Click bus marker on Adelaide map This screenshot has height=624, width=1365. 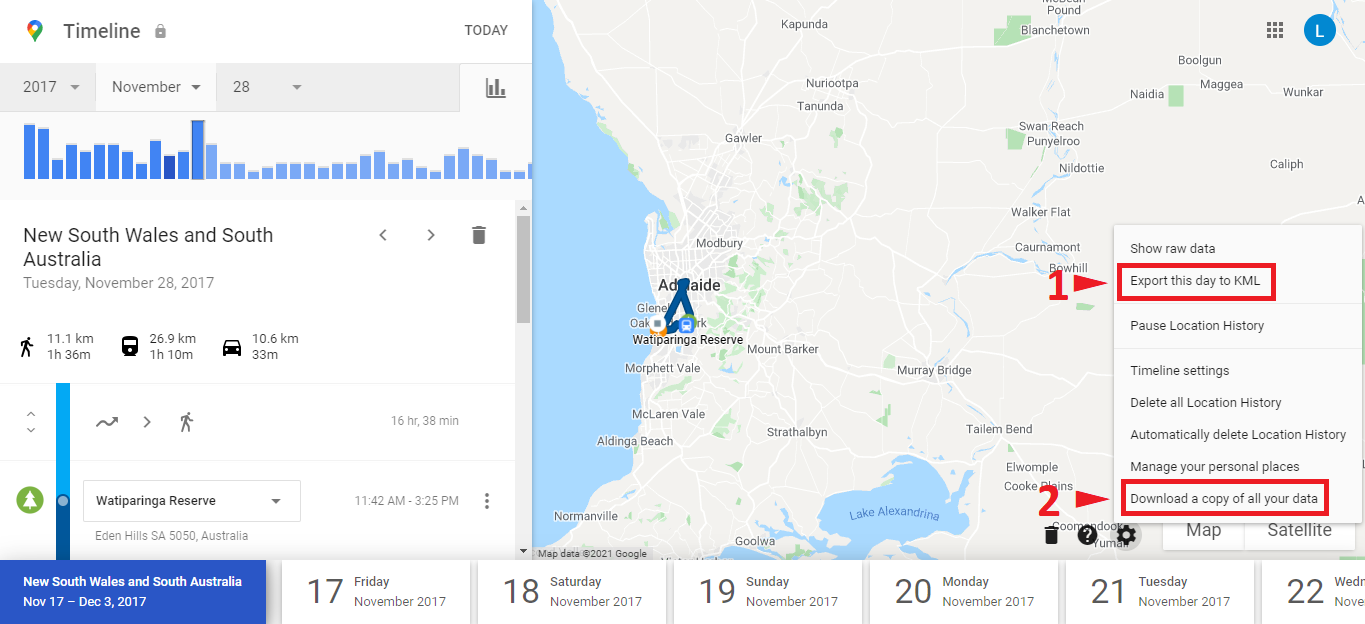pyautogui.click(x=687, y=324)
